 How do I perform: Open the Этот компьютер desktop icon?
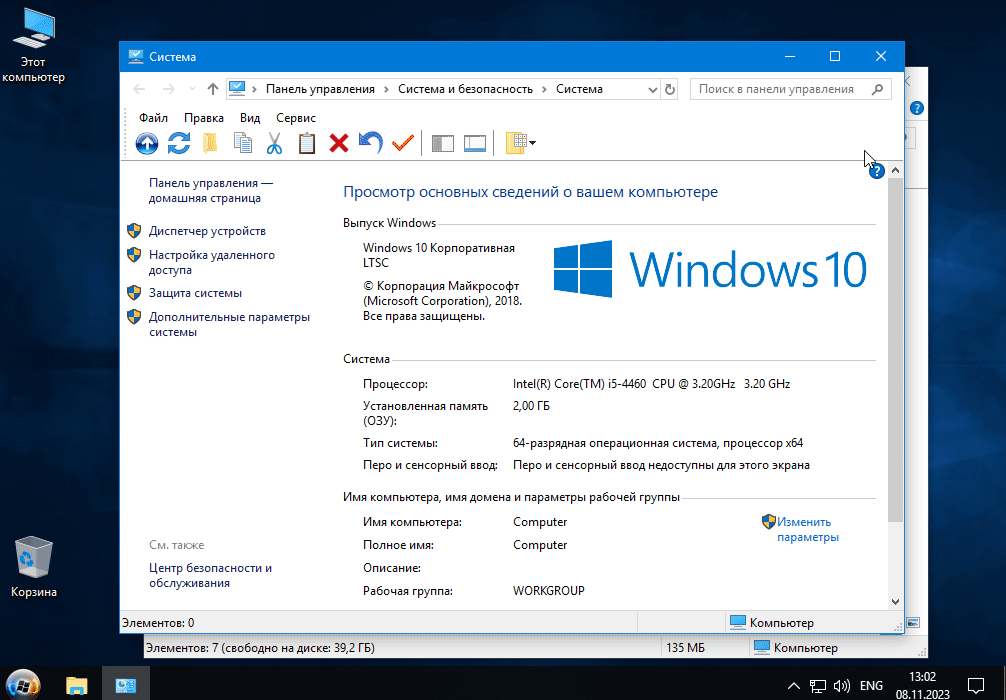33,45
